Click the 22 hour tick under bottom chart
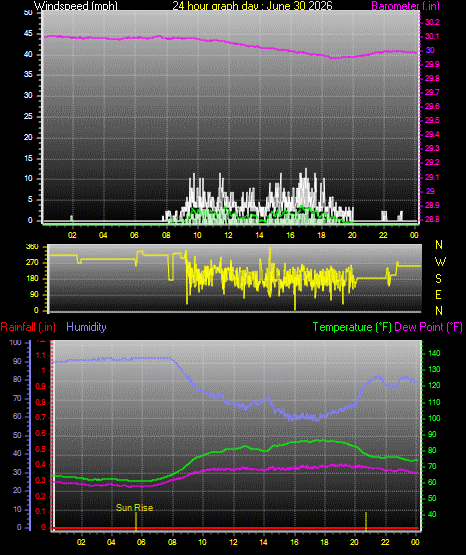Viewport: 466px width, 555px height. 385,542
